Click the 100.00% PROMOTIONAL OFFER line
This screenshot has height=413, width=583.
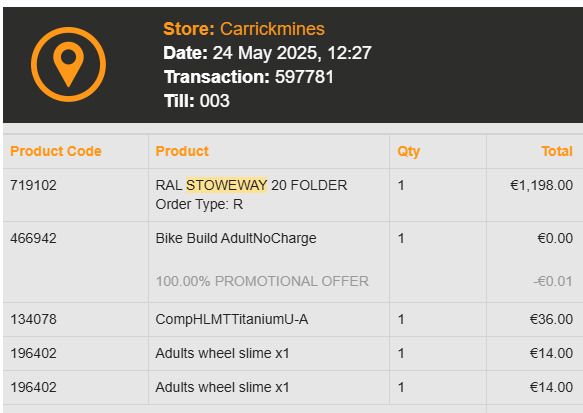click(262, 281)
